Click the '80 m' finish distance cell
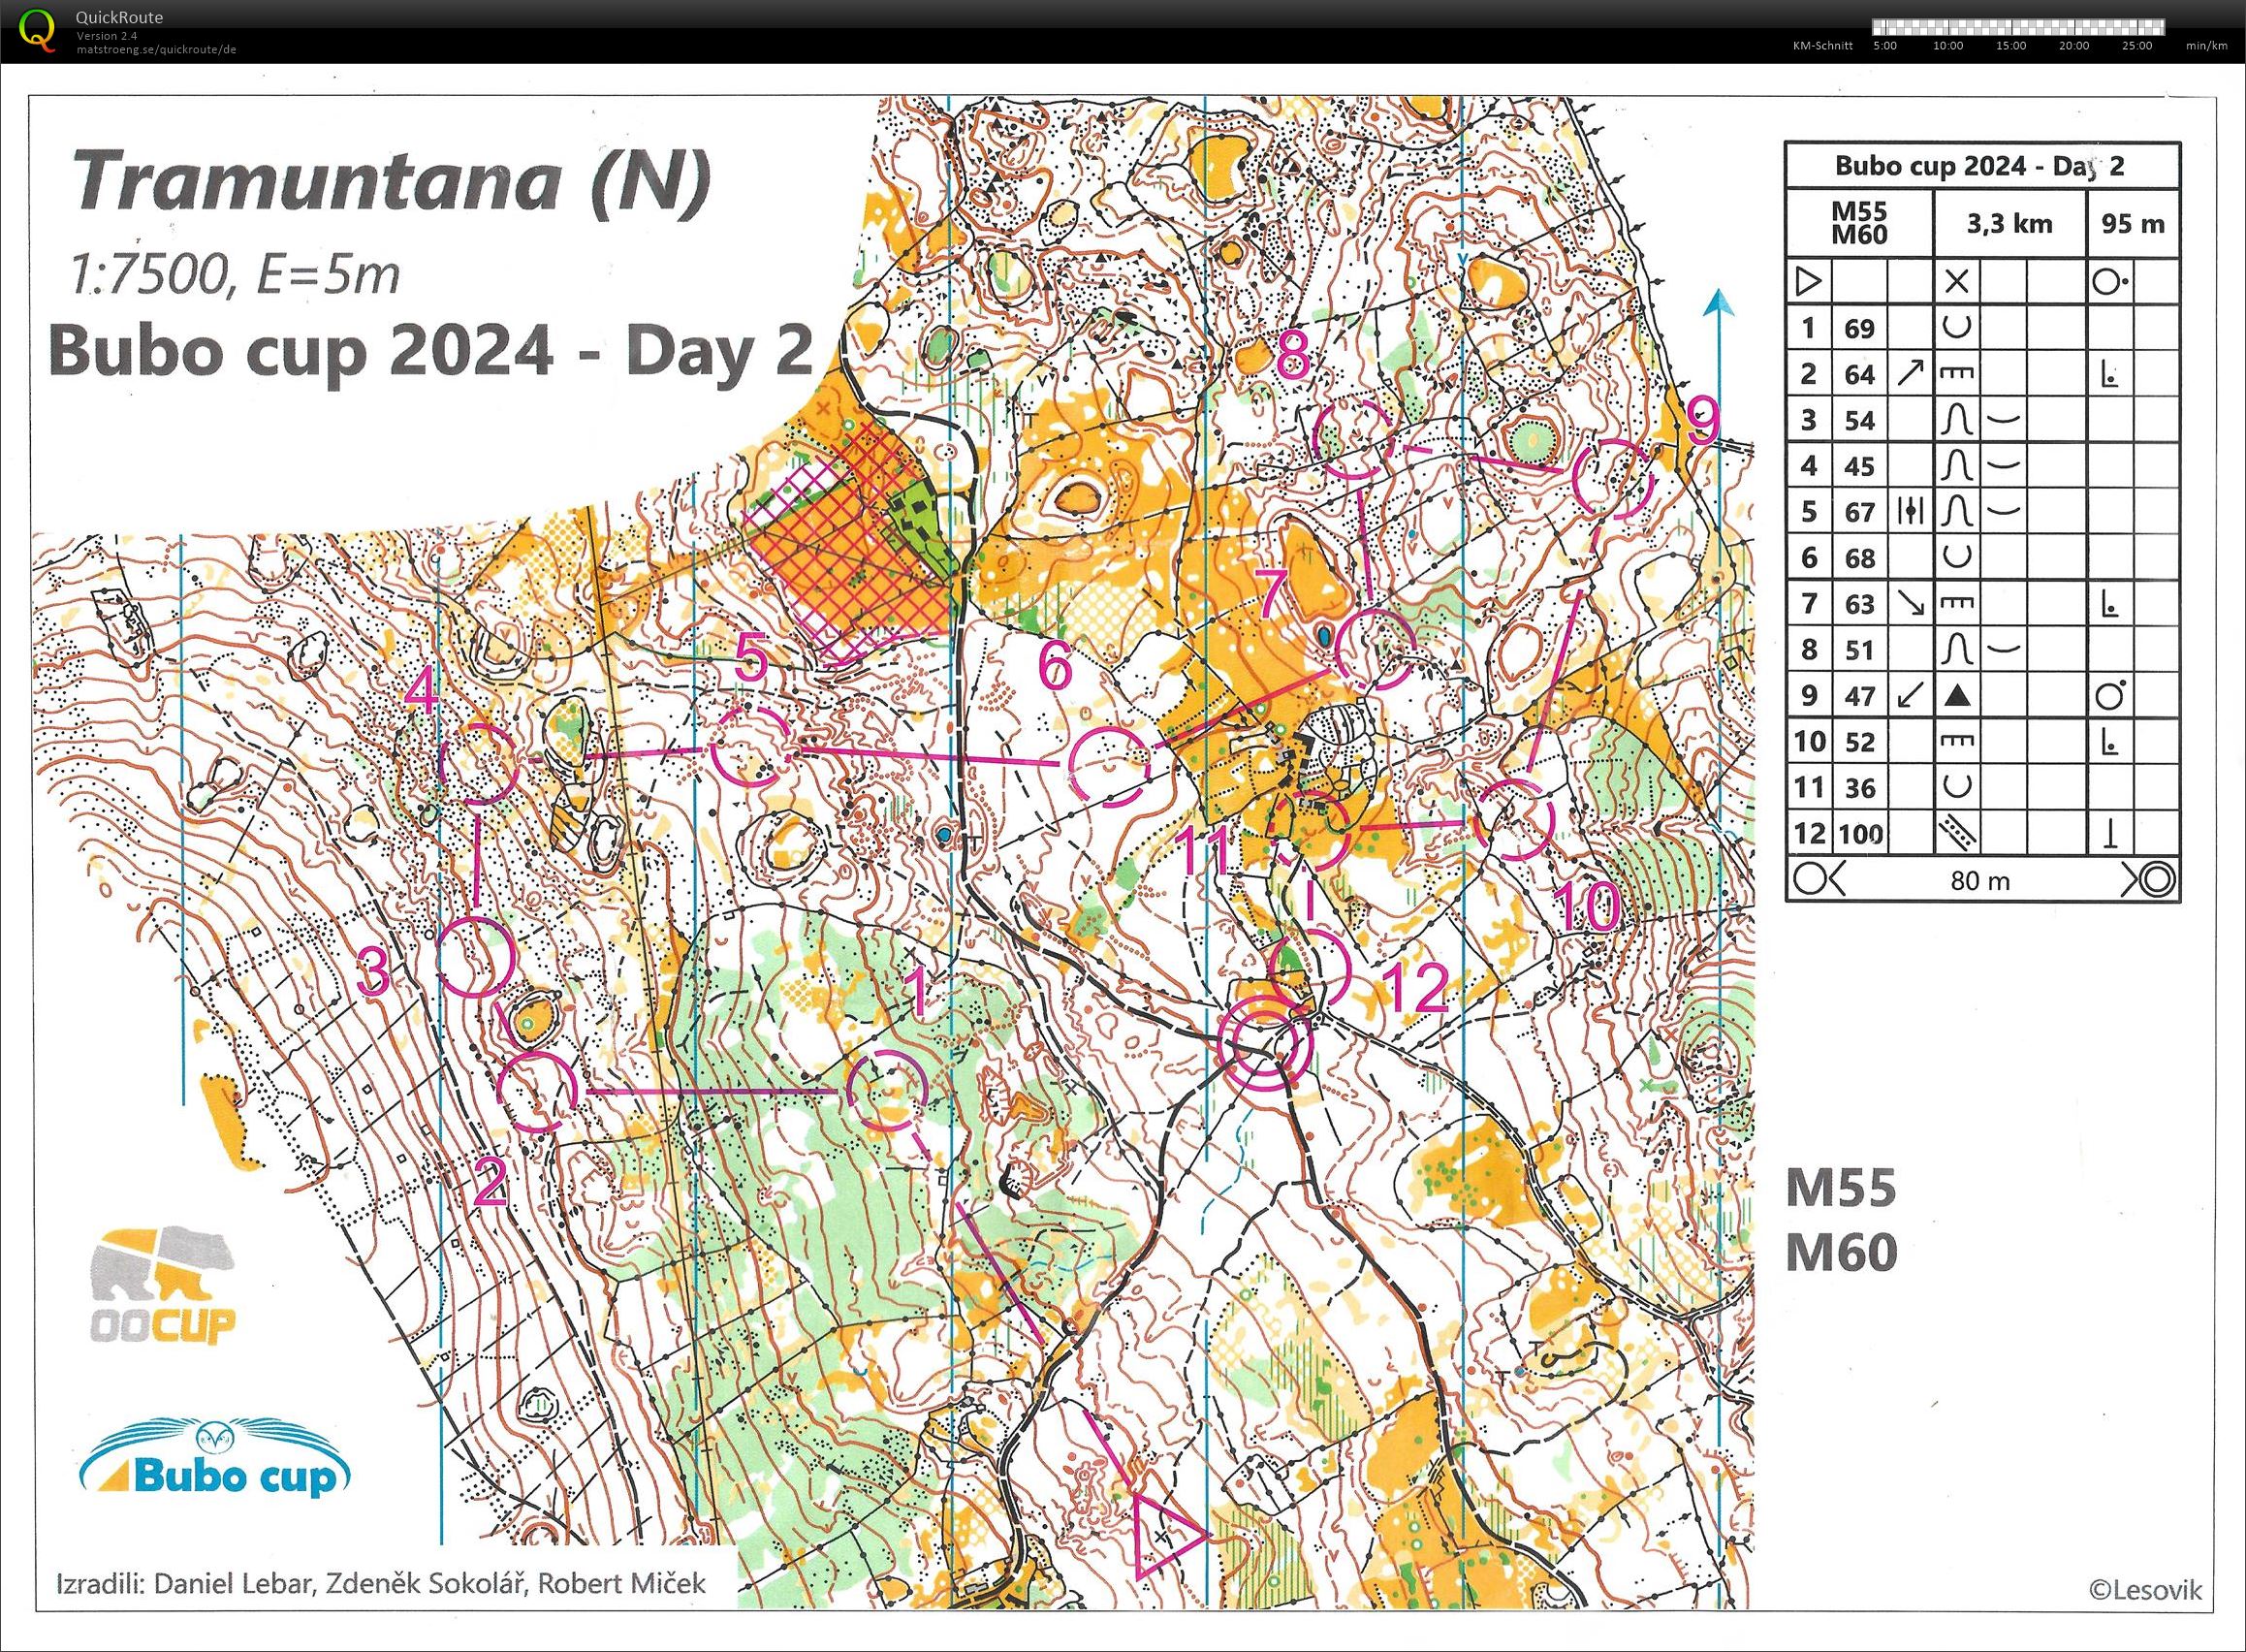Screen dimensions: 2246x1652 (x=1980, y=881)
